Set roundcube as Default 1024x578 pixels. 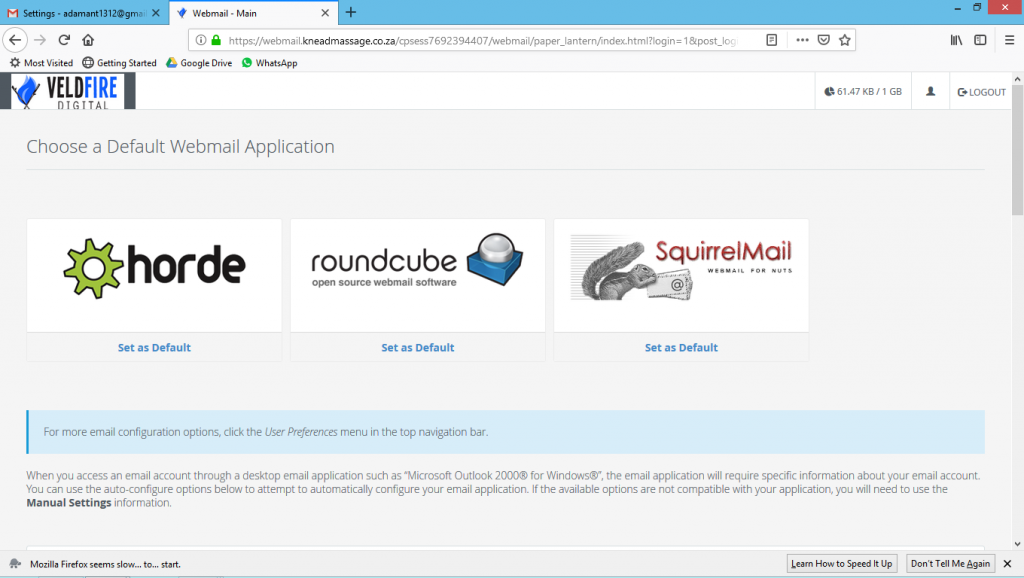[417, 347]
